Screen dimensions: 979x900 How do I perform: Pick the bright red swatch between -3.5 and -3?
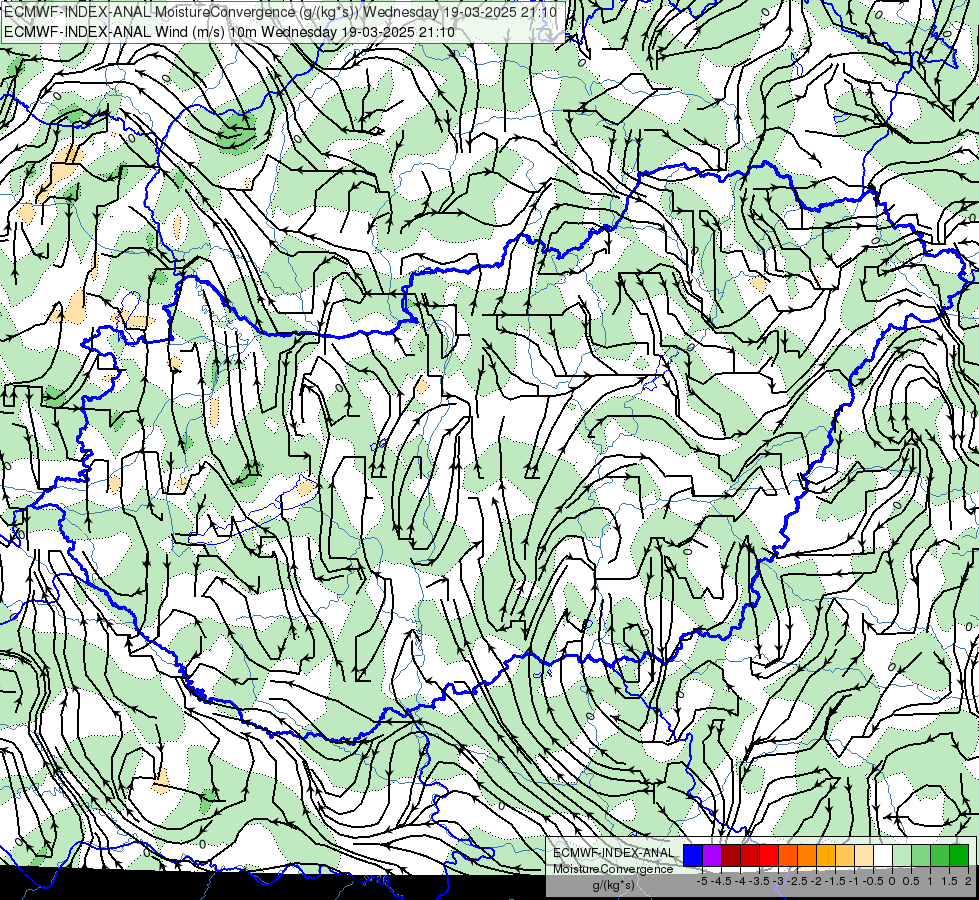point(769,856)
